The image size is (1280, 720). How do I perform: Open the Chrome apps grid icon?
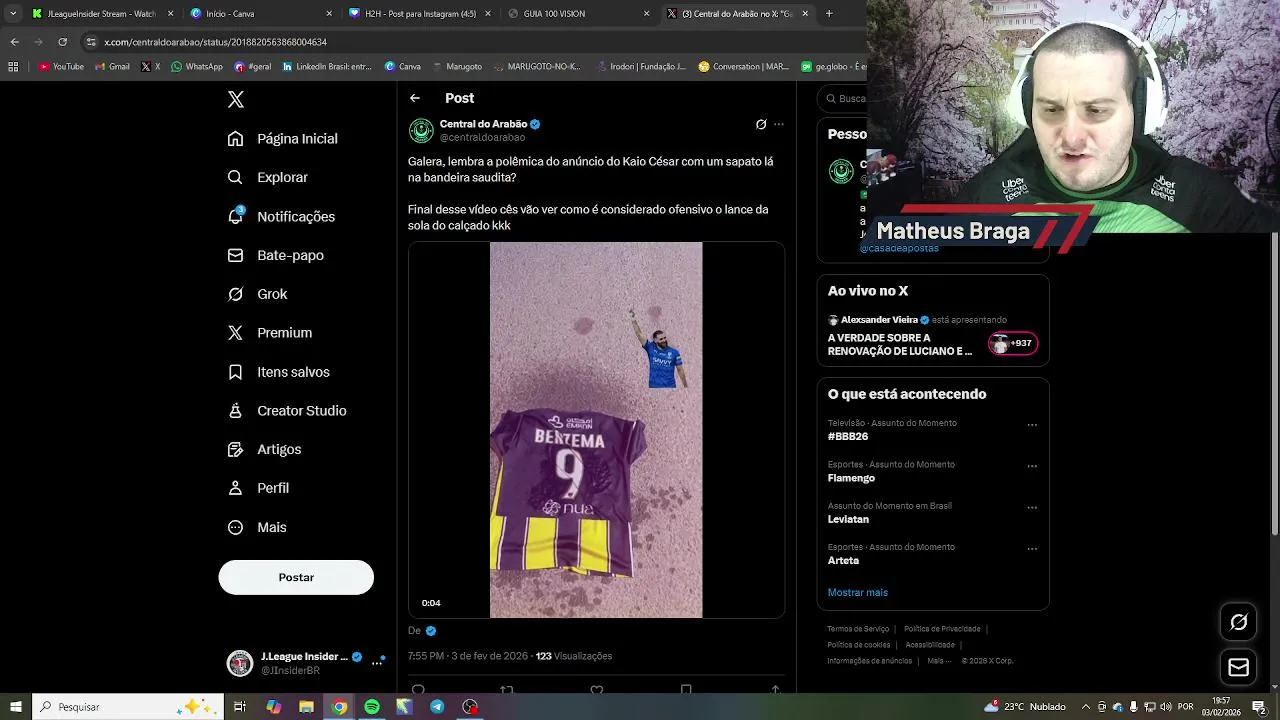(13, 67)
